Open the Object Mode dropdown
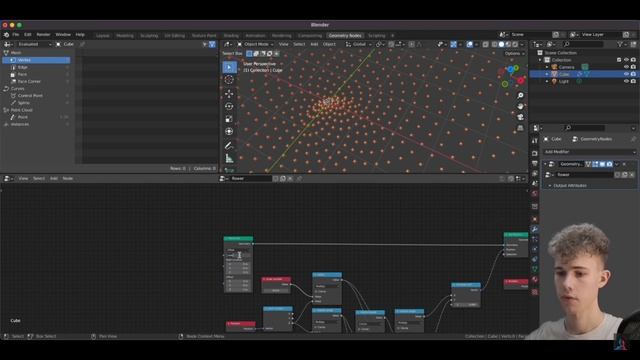 (x=255, y=44)
